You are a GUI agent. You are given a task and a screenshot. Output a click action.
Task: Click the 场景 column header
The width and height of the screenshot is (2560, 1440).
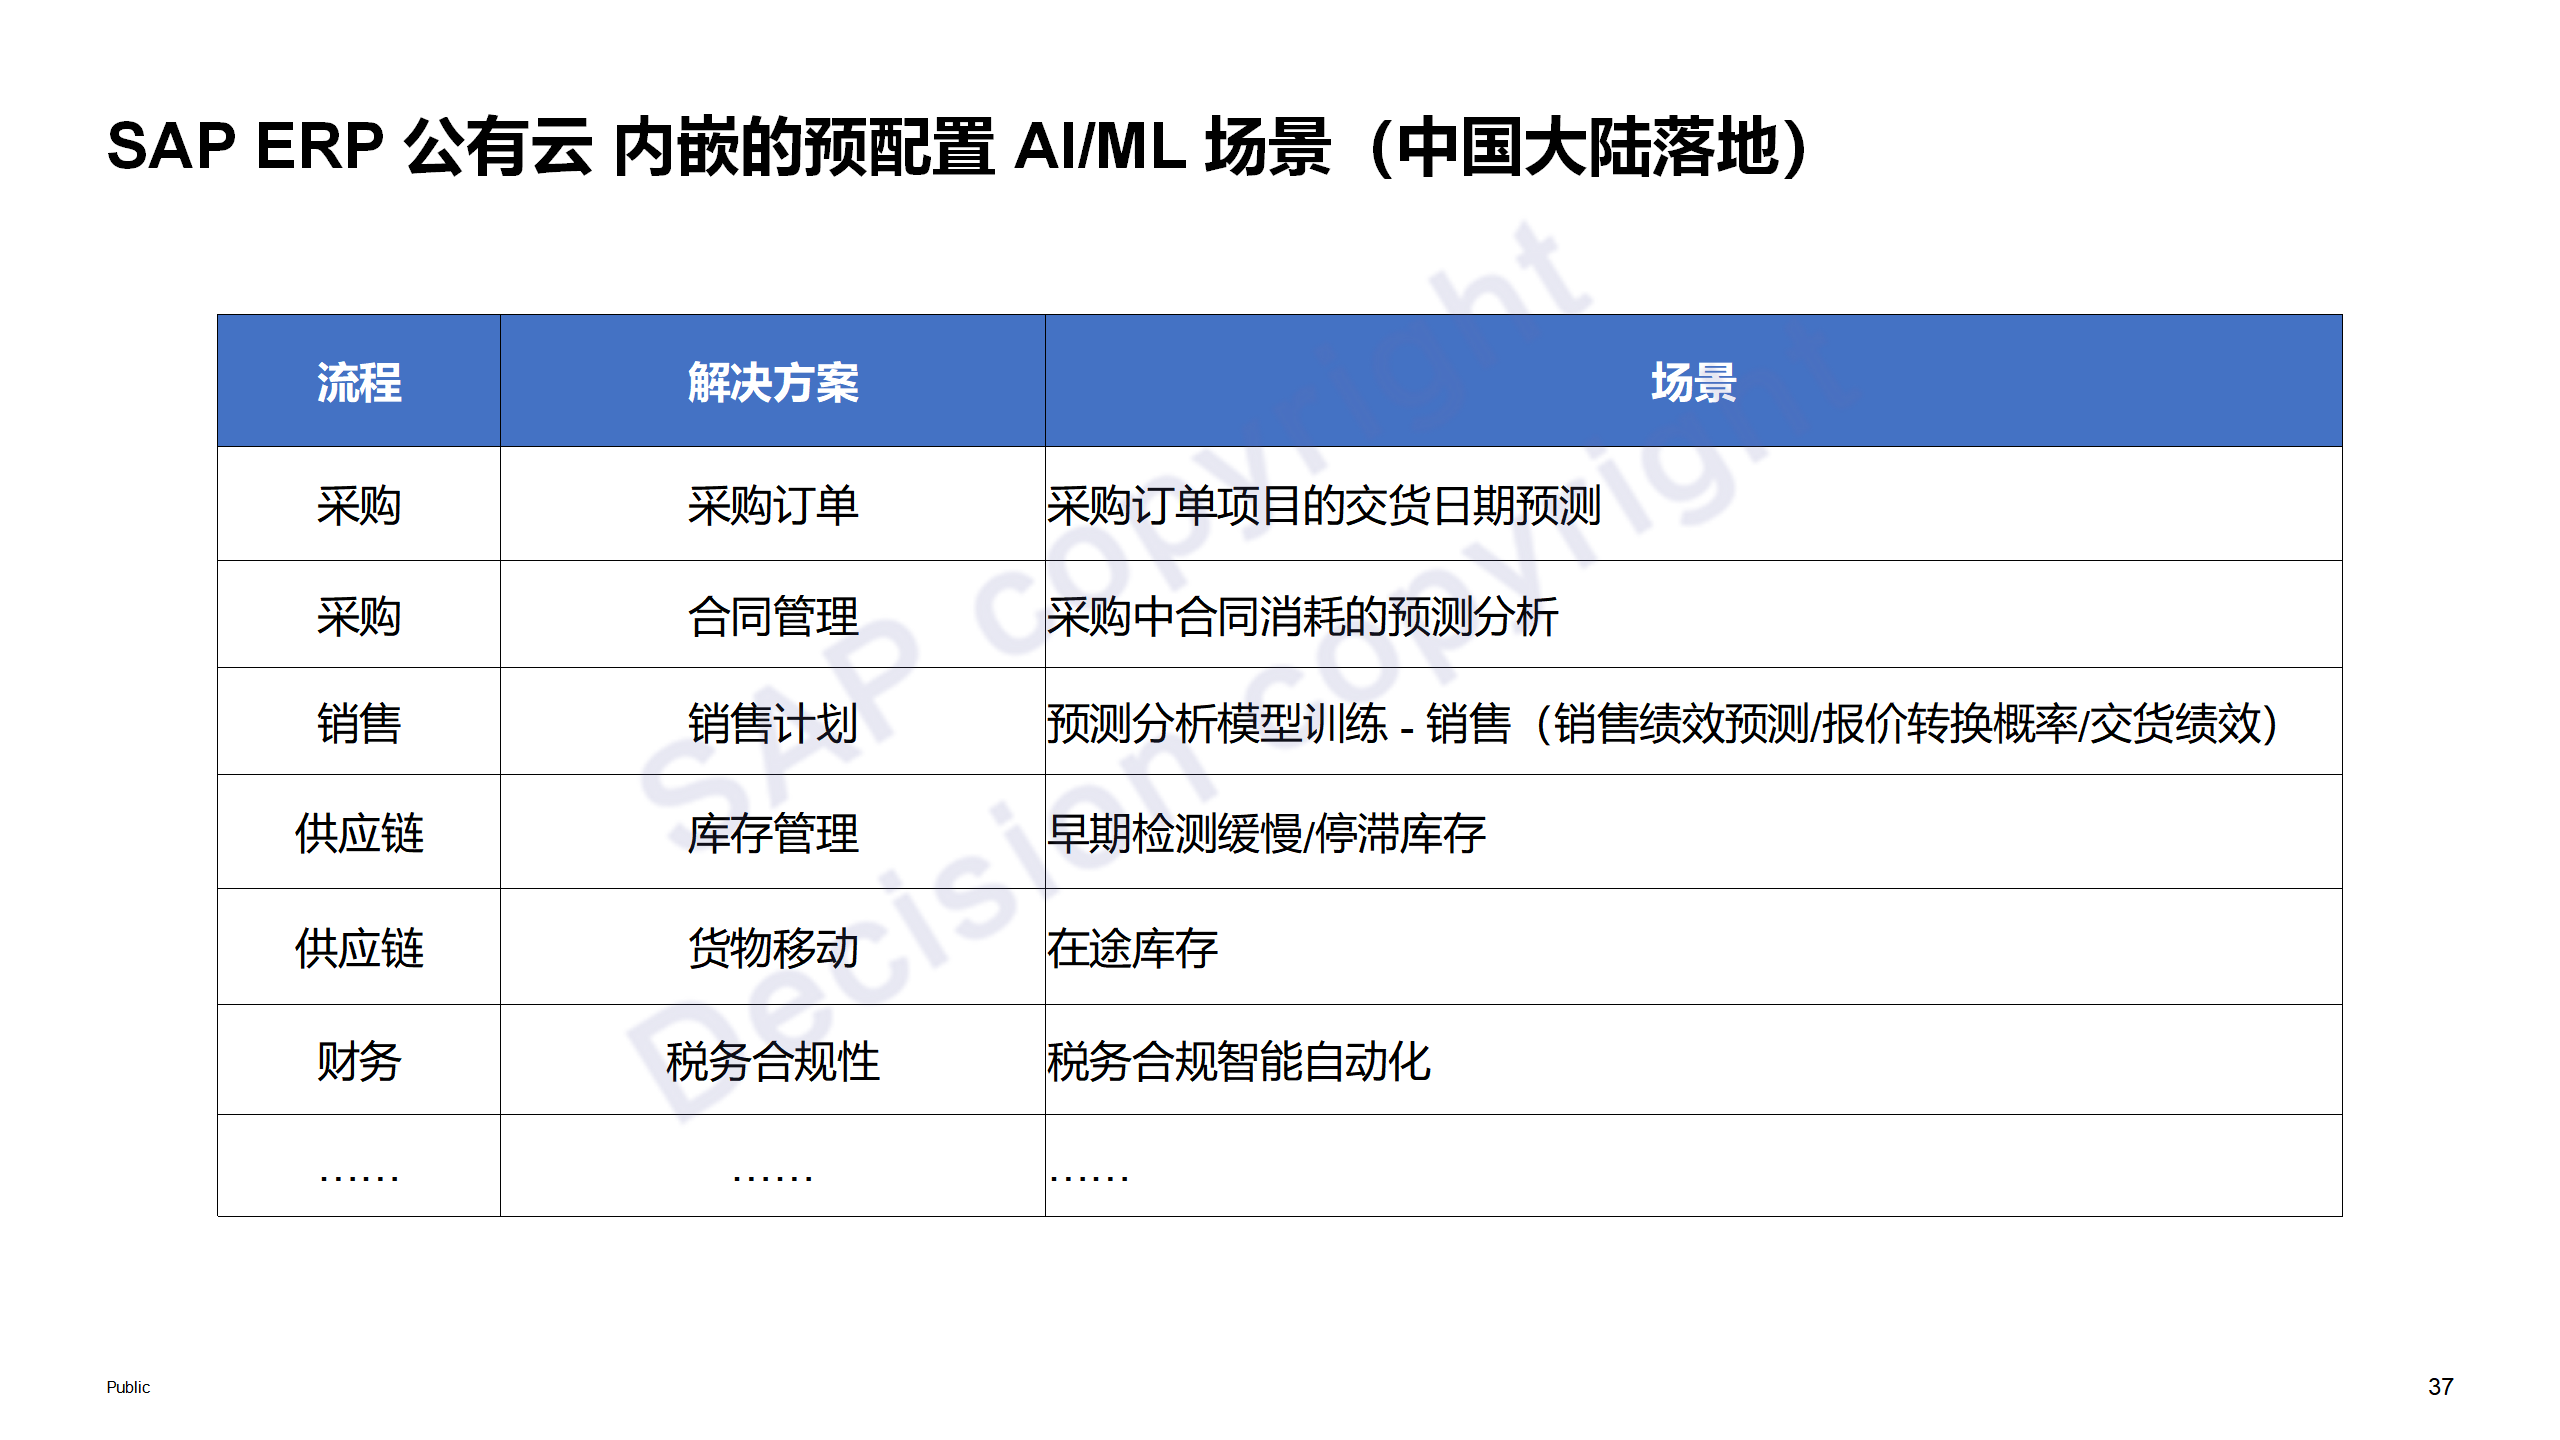(x=1693, y=382)
